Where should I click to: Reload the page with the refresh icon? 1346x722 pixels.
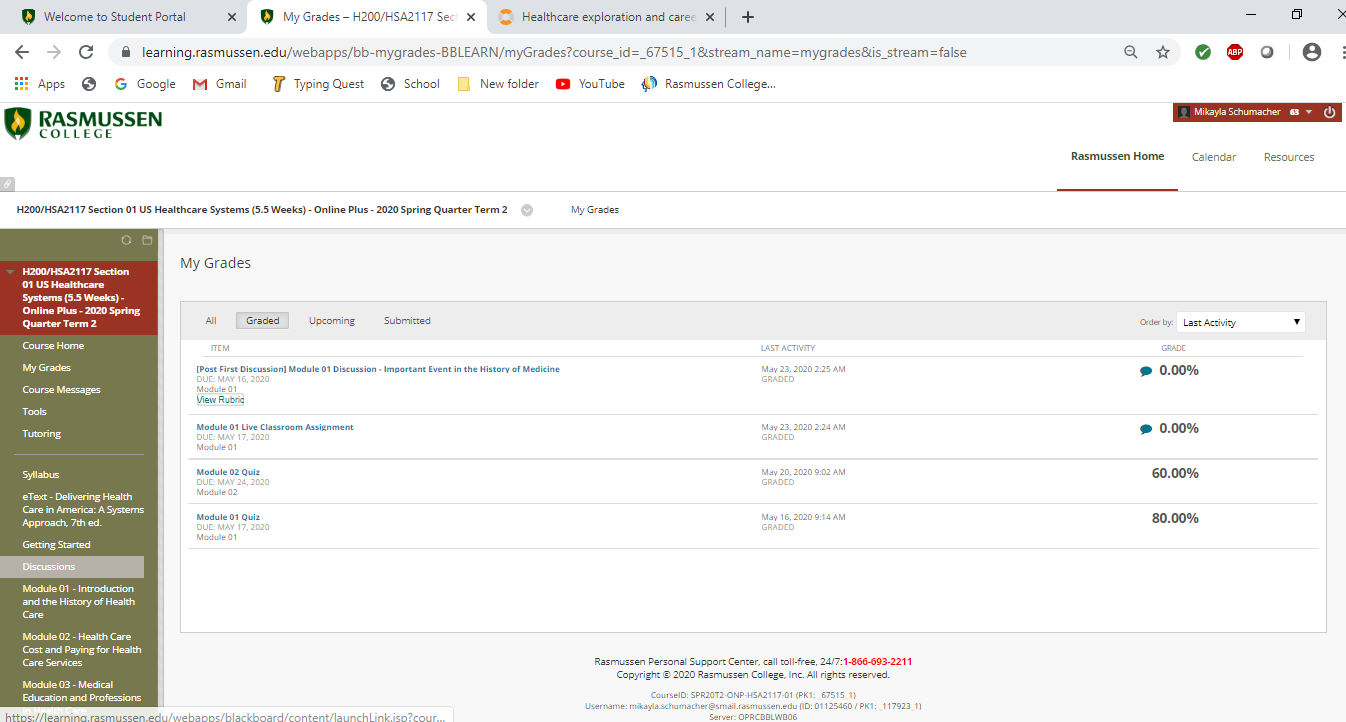coord(86,52)
